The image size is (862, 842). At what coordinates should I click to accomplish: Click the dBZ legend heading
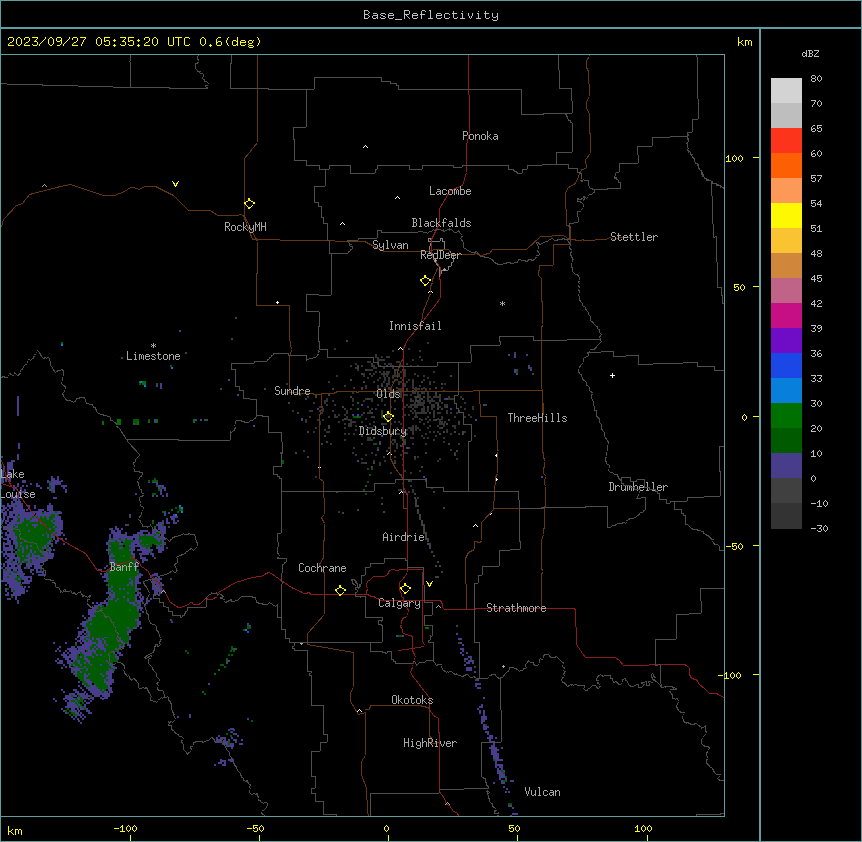coord(810,53)
